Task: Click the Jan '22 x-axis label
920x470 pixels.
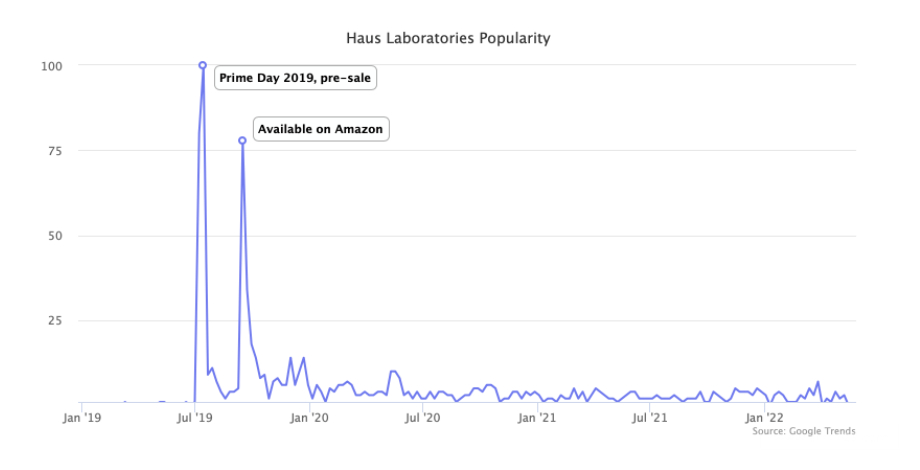Action: [x=764, y=418]
